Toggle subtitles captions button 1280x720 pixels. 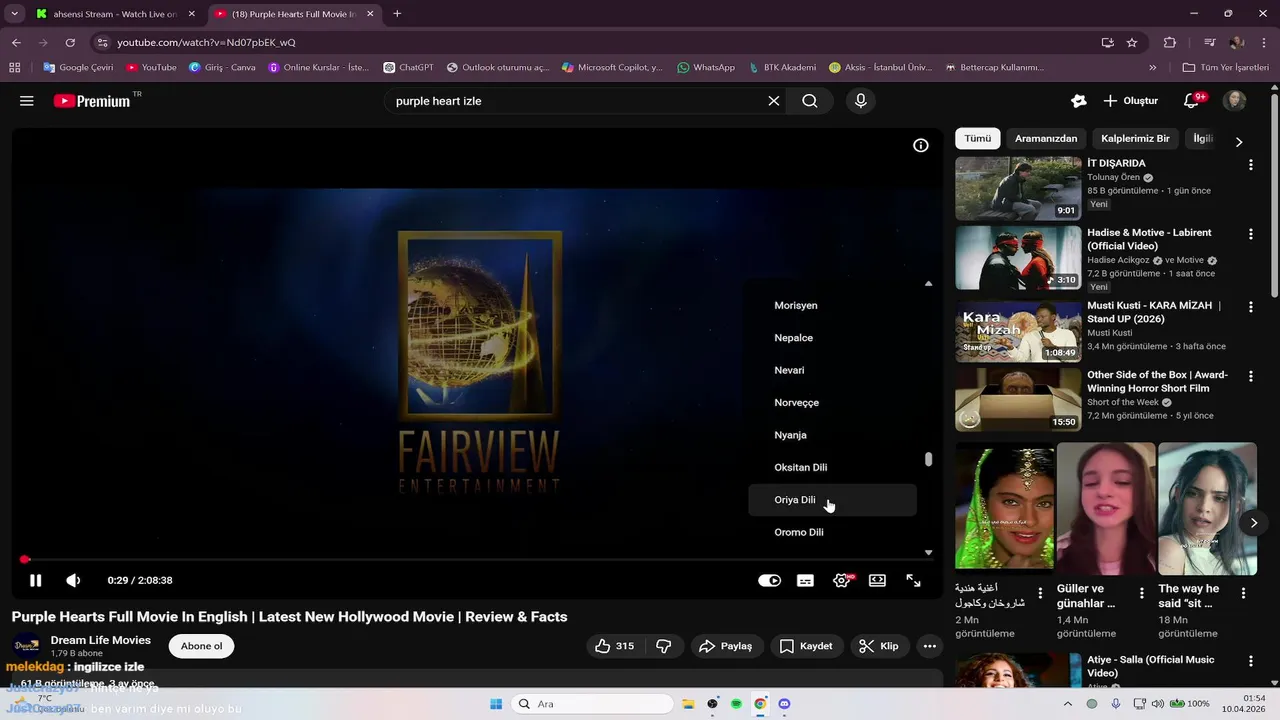[805, 580]
